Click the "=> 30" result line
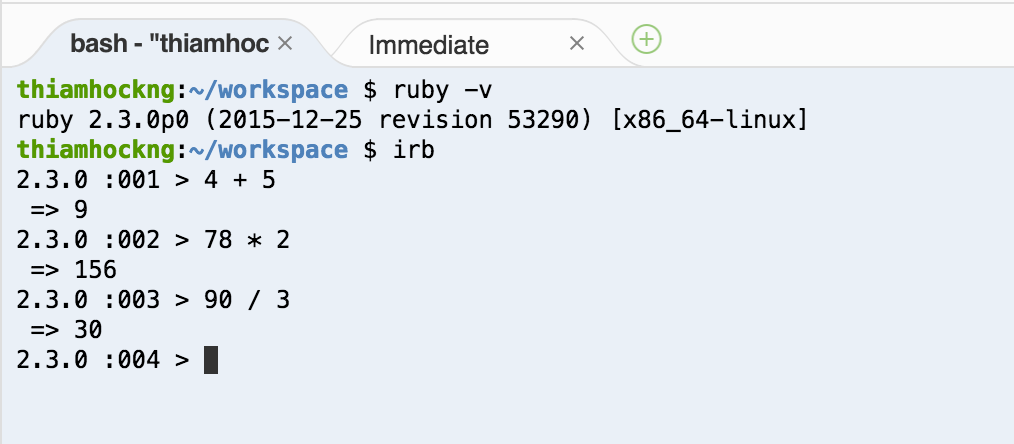 point(67,329)
